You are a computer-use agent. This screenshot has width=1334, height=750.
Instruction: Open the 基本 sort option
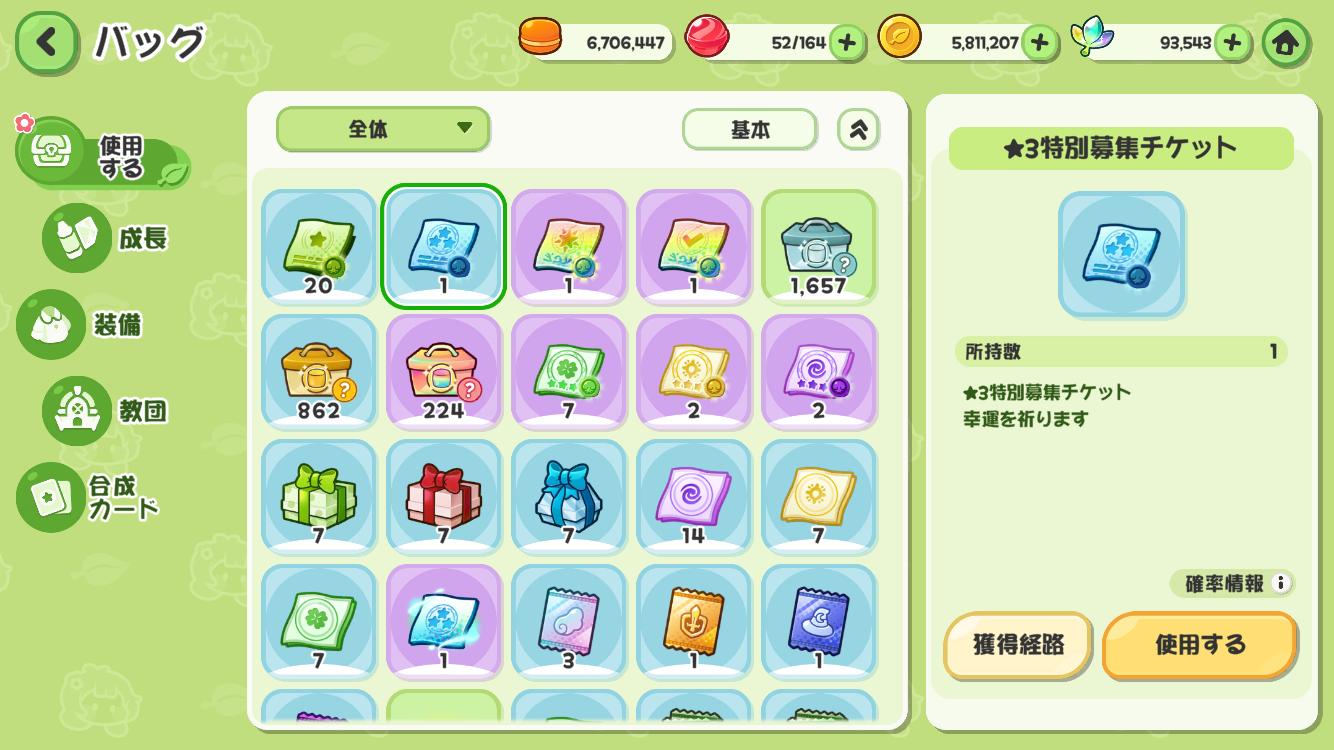(x=750, y=130)
